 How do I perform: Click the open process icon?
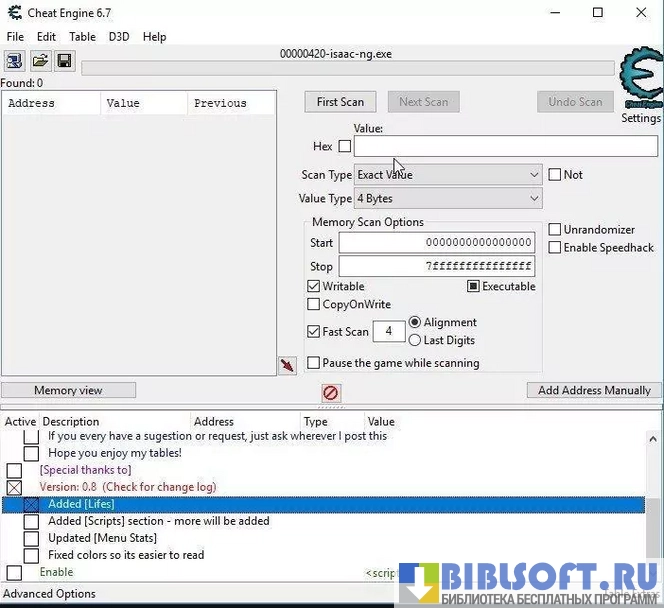[15, 61]
